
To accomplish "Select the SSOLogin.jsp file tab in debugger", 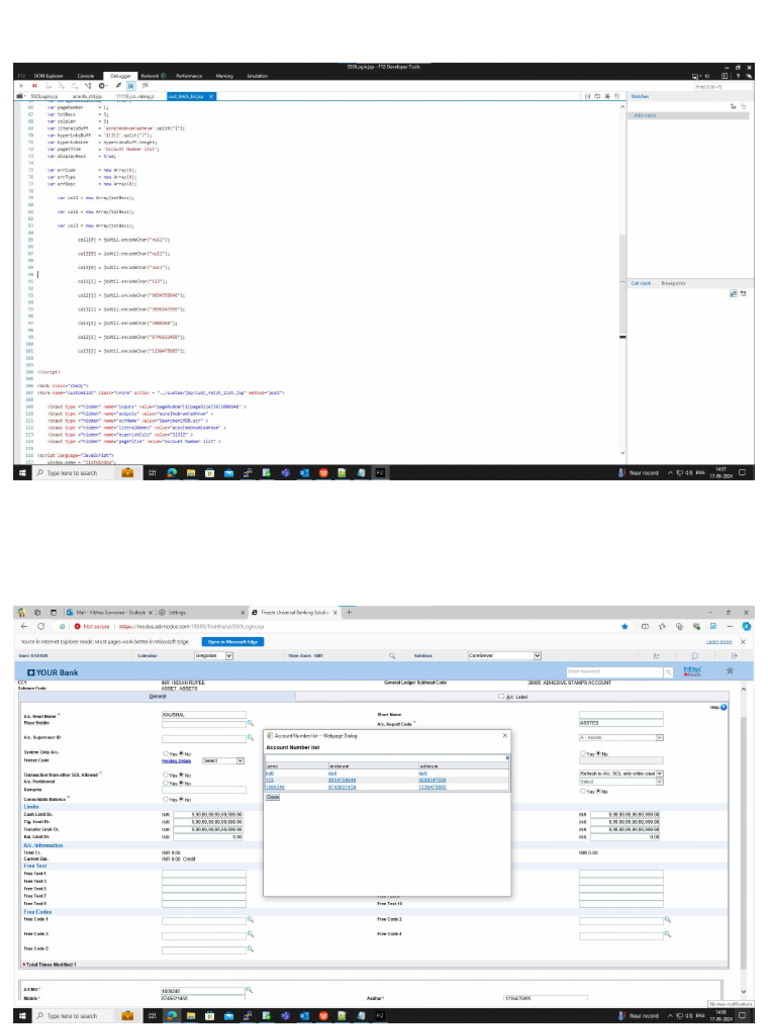I will (44, 96).
